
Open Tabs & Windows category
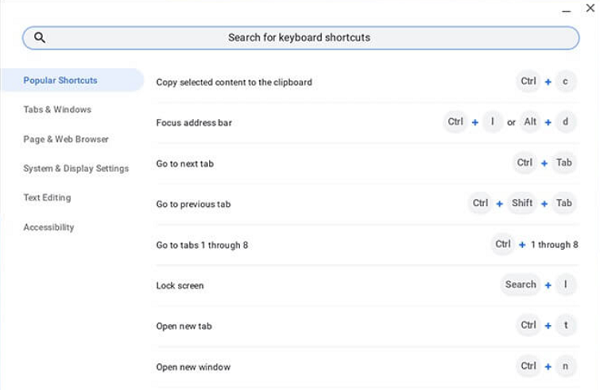57,109
